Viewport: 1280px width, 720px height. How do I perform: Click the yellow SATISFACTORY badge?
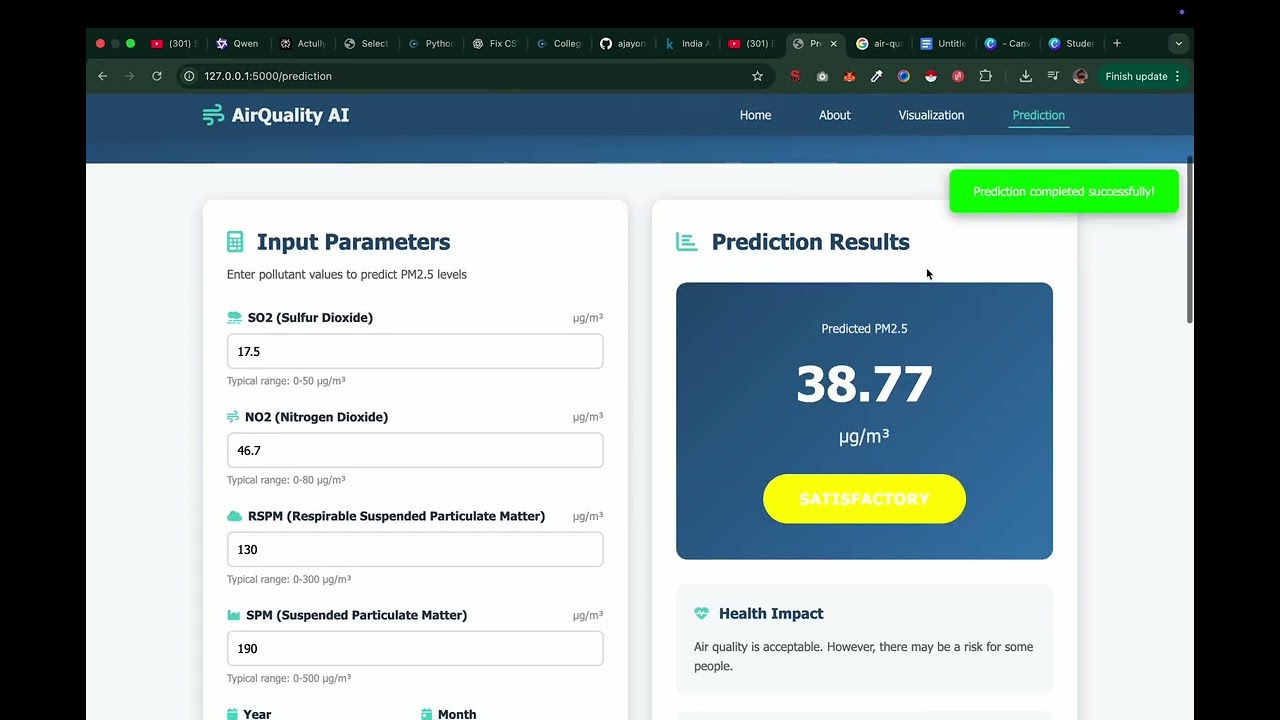coord(864,499)
